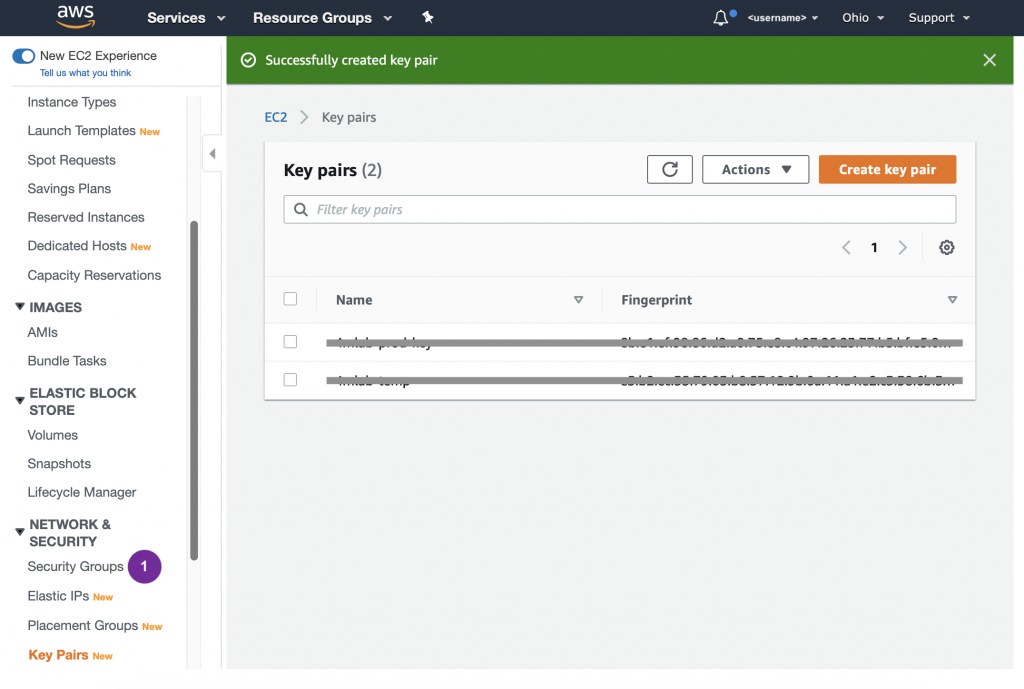Open Security Groups in the sidebar
Screen dimensions: 1024x689
[x=75, y=567]
